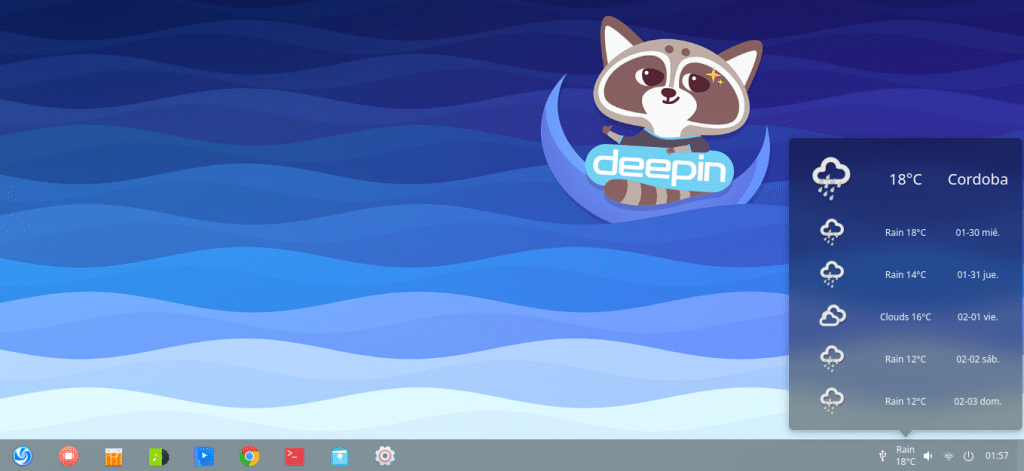Open the blue file manager icon
Image resolution: width=1024 pixels, height=471 pixels.
340,456
